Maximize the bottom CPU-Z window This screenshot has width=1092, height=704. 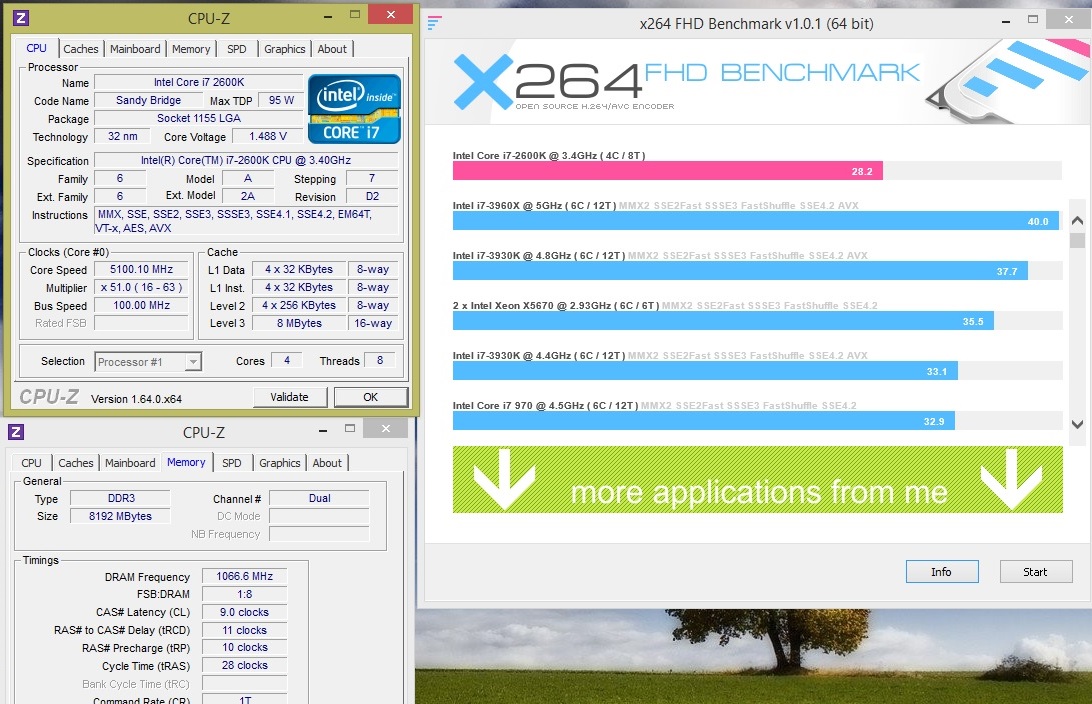click(350, 429)
